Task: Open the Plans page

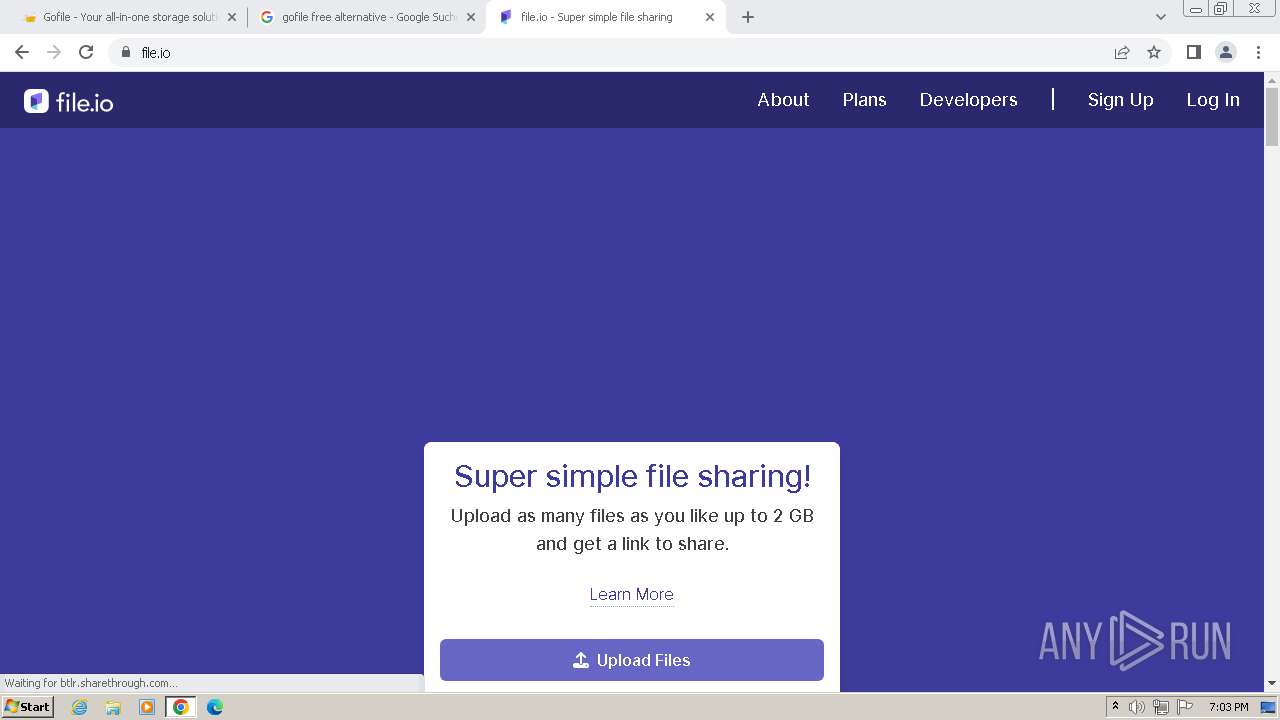Action: 864,100
